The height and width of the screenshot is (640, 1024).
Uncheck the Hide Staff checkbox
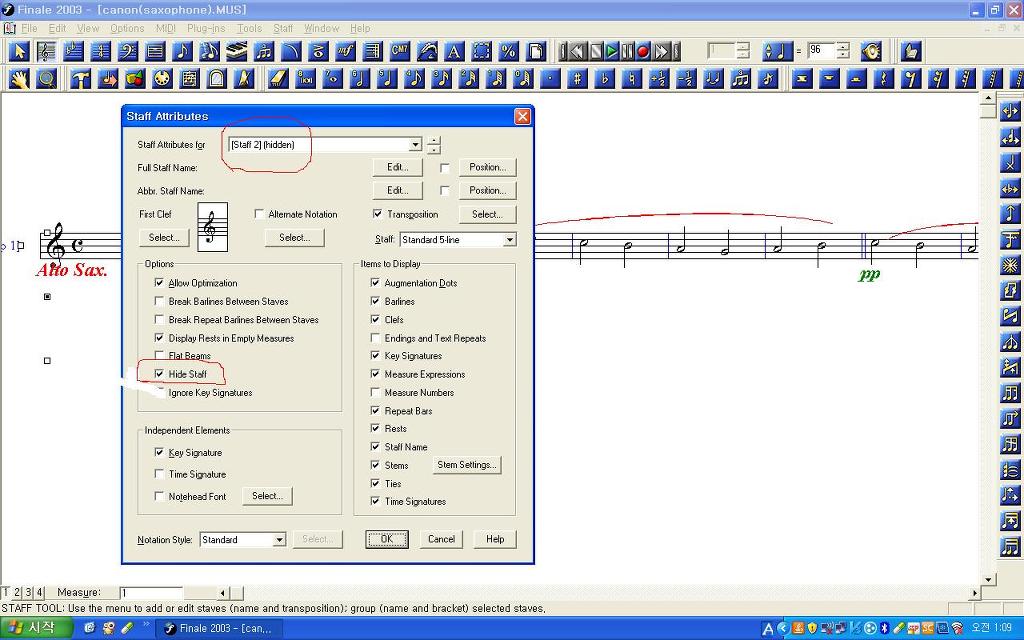[x=159, y=374]
